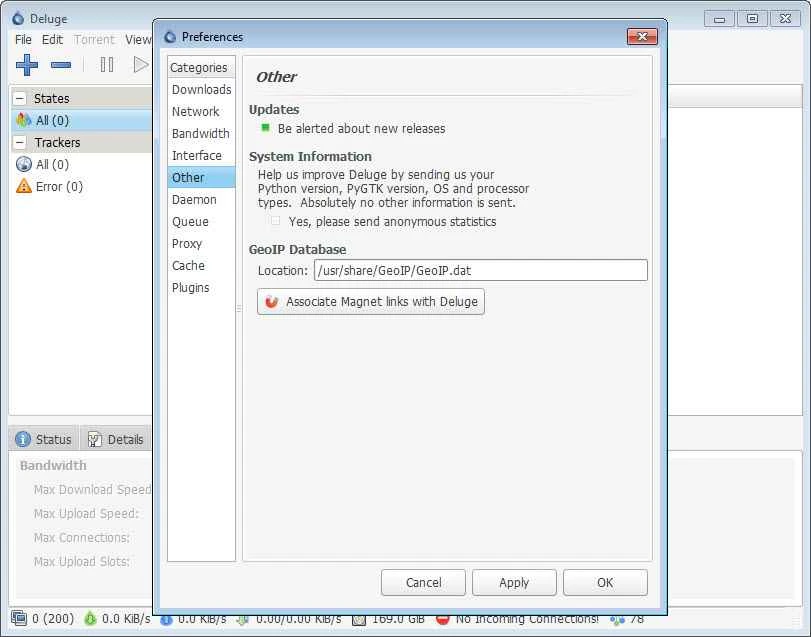Close the Preferences dialog
Viewport: 811px width, 637px height.
tap(642, 37)
